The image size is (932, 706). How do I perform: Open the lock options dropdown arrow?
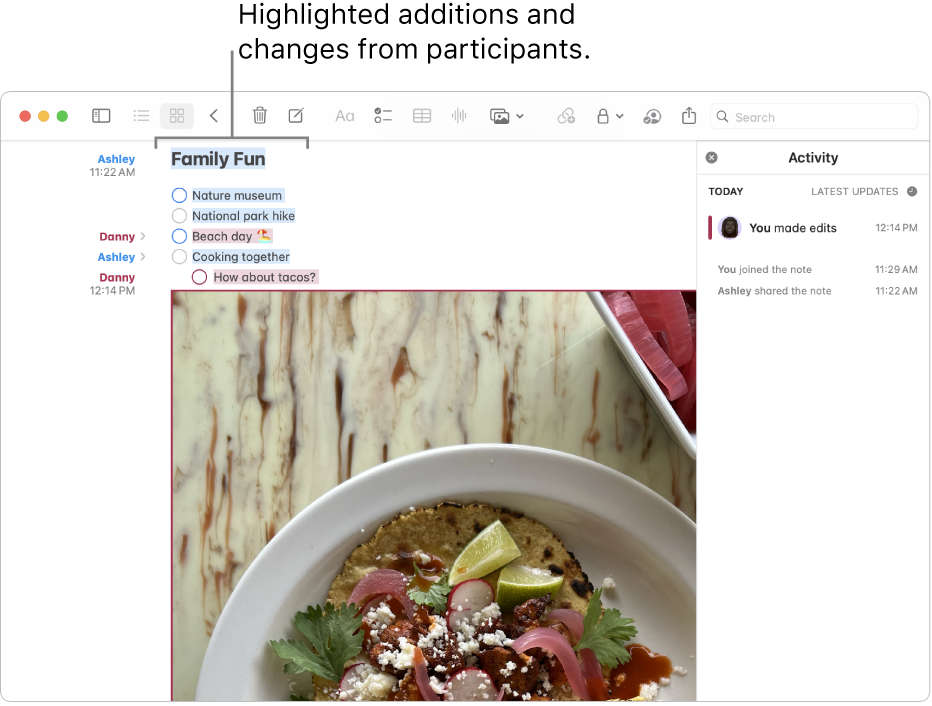pyautogui.click(x=619, y=116)
